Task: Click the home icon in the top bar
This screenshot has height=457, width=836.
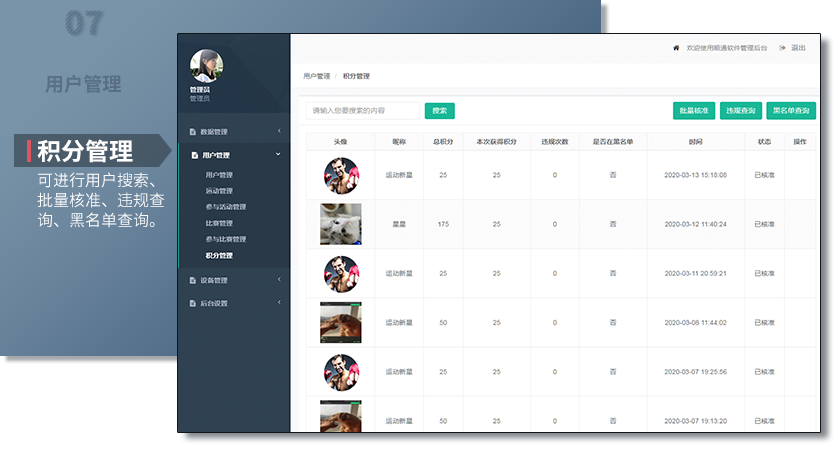Action: (x=676, y=48)
